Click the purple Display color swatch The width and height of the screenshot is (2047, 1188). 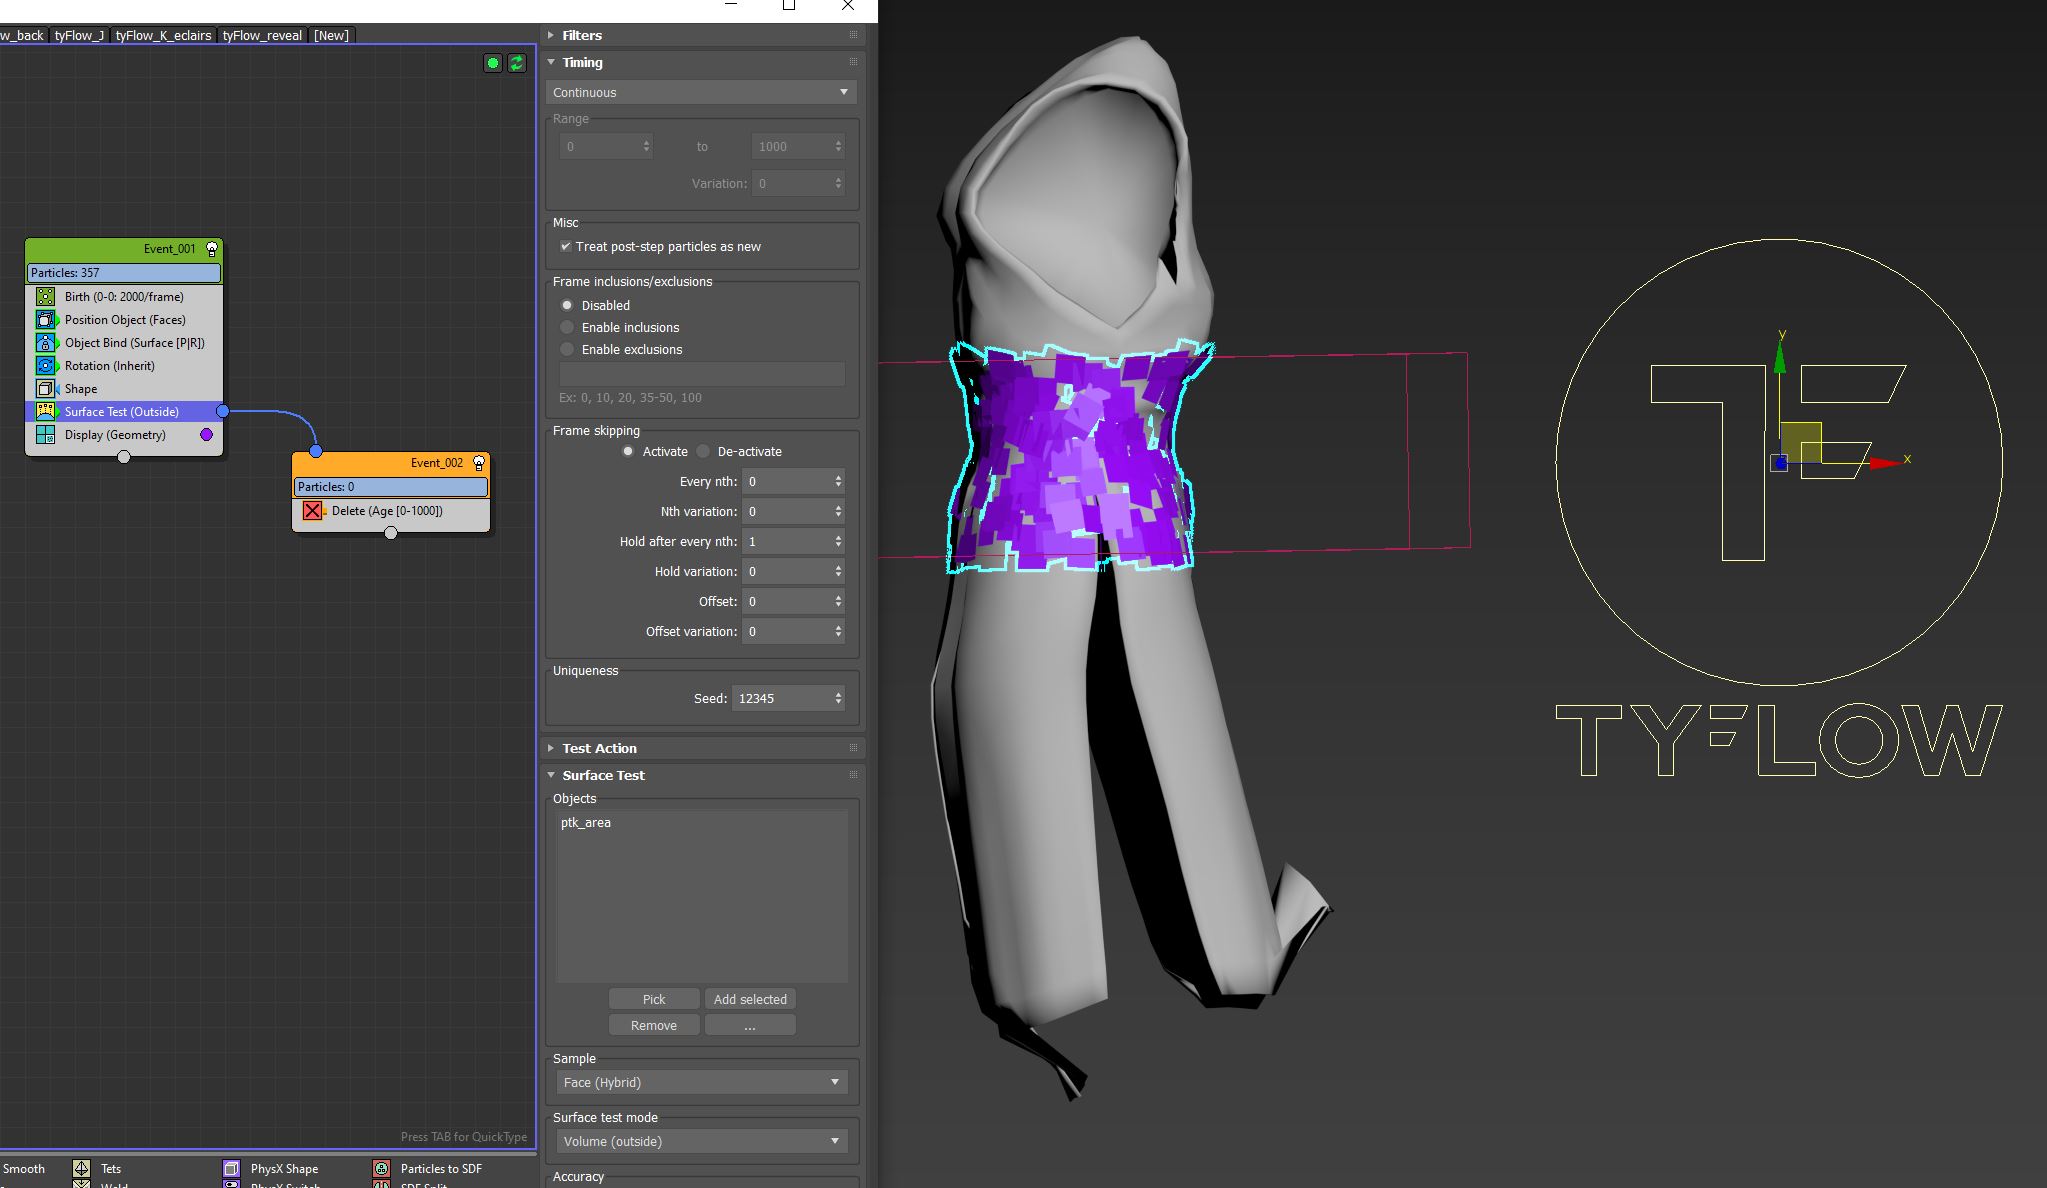pos(207,435)
